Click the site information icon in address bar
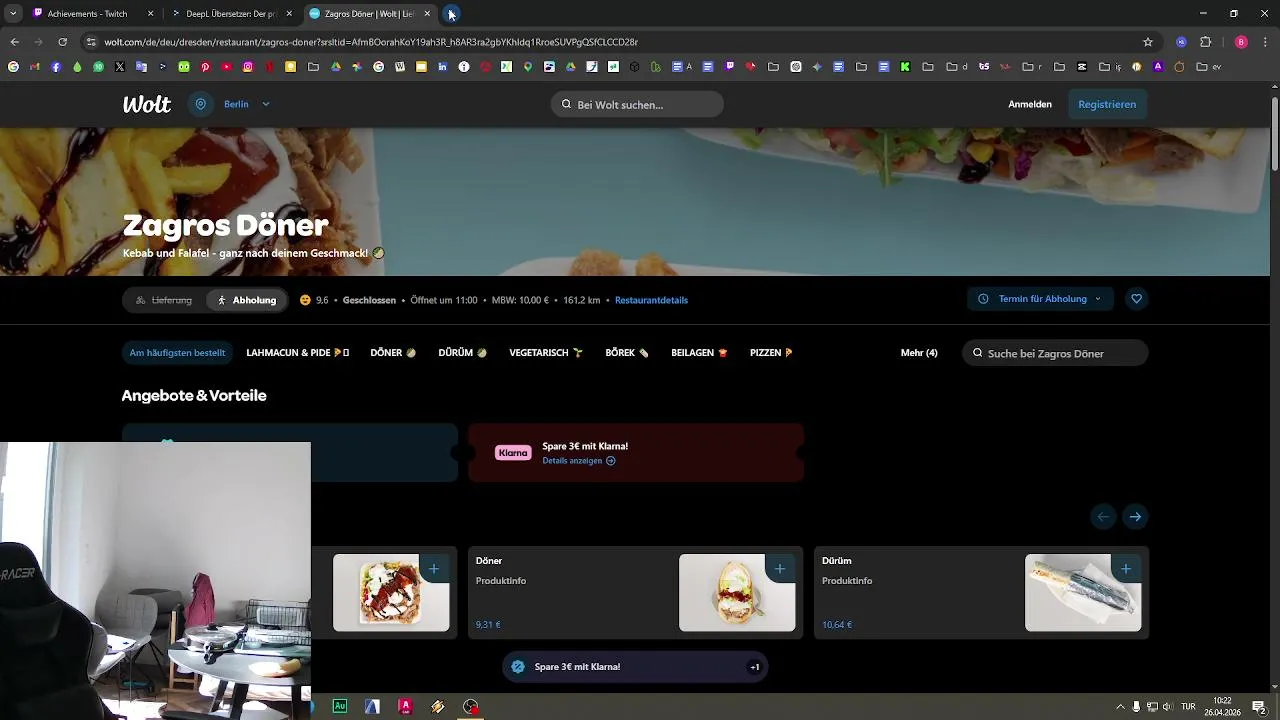Viewport: 1280px width, 720px height. 92,42
